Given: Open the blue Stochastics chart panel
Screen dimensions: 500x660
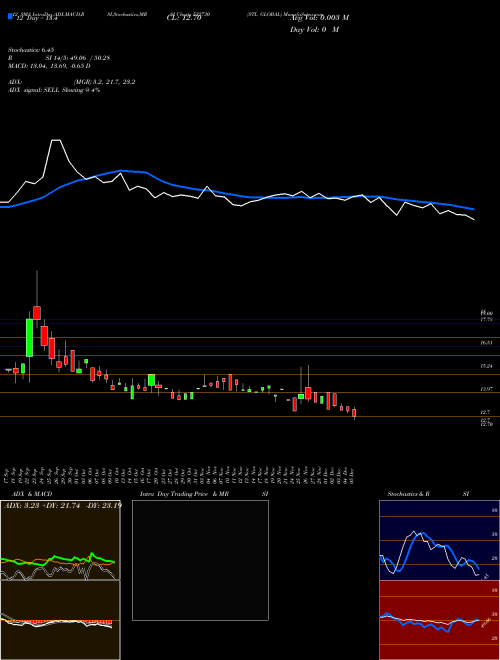Looking at the screenshot, I should 439,540.
